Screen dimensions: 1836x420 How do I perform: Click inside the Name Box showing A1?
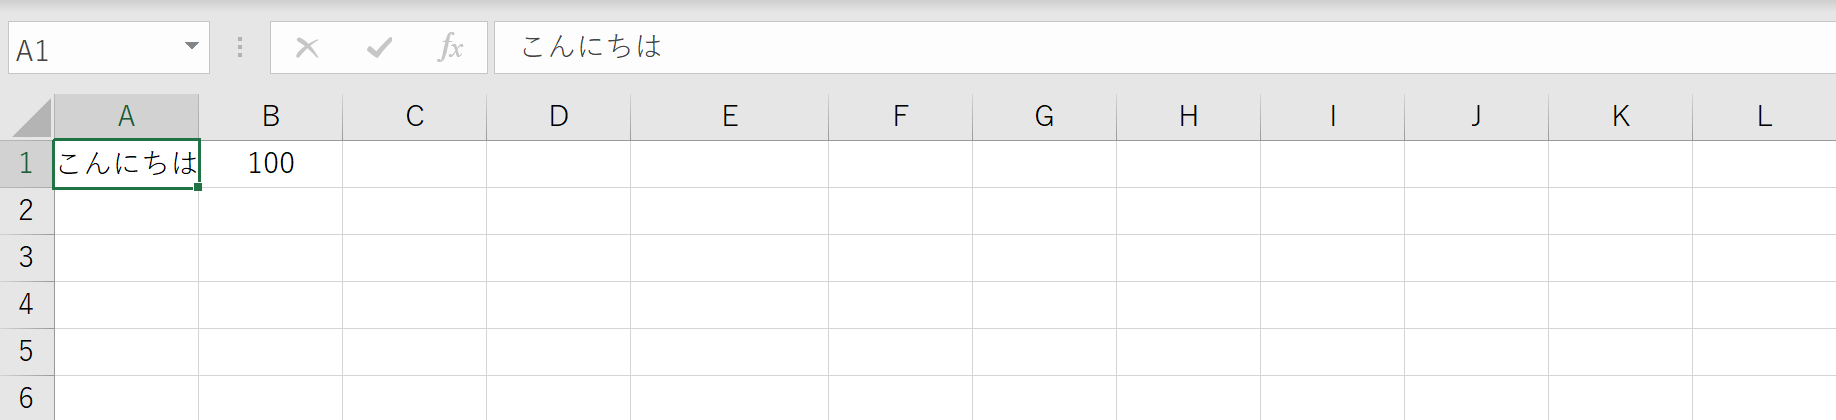click(x=95, y=48)
